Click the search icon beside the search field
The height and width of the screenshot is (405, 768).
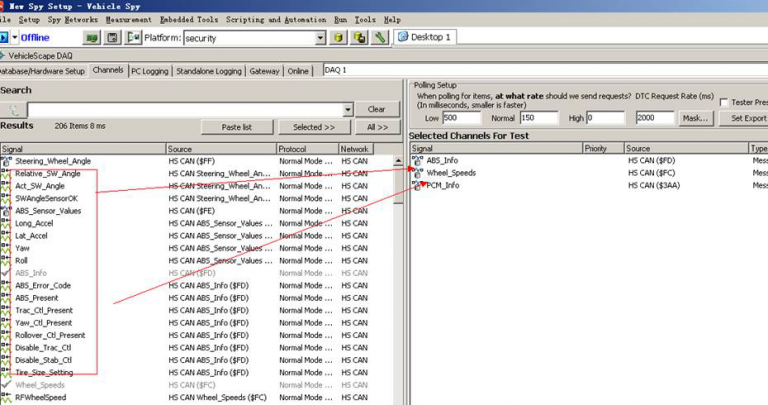13,109
